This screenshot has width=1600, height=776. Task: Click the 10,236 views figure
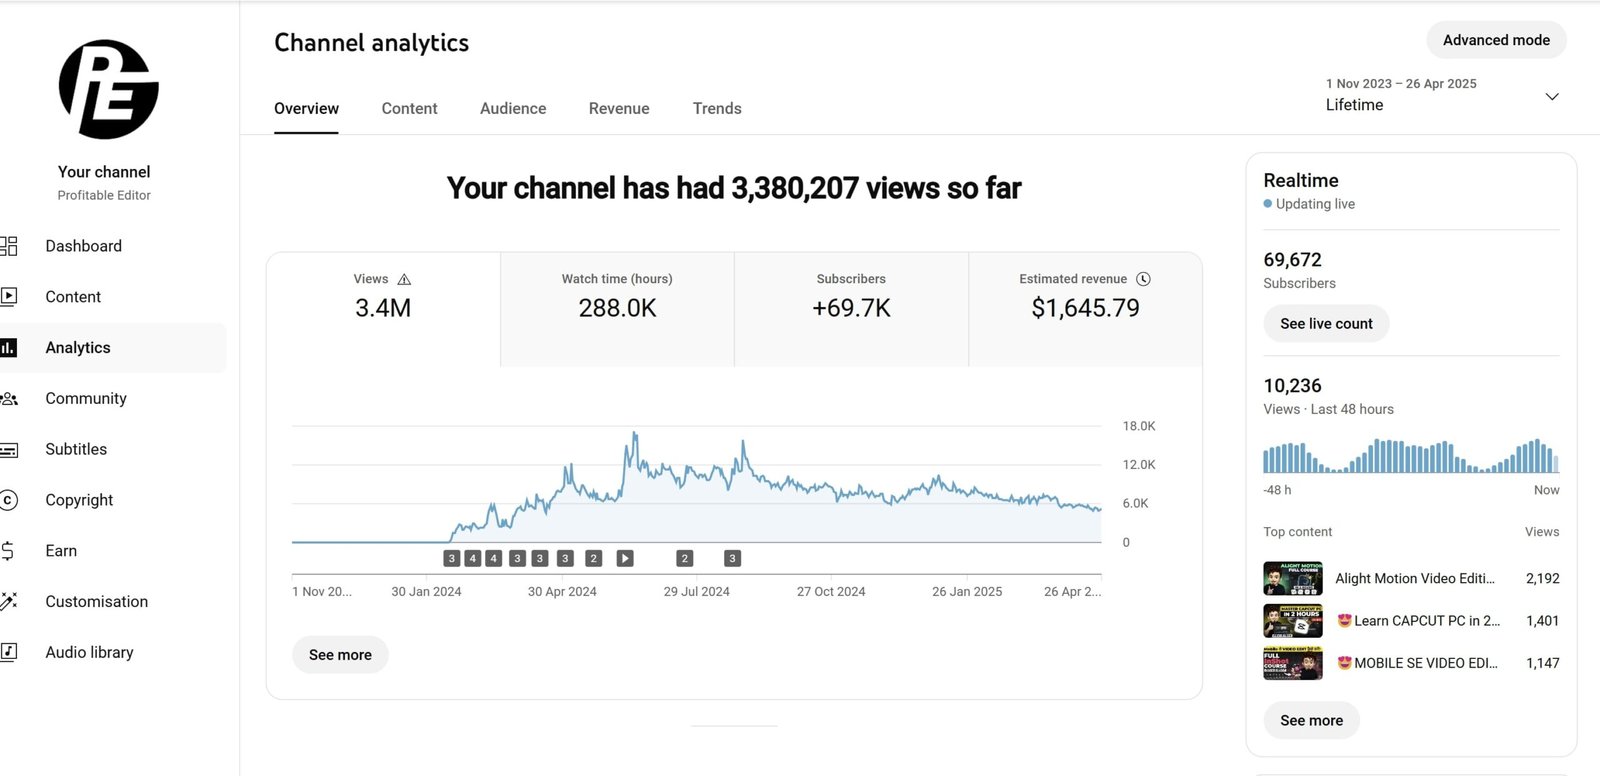pyautogui.click(x=1292, y=386)
